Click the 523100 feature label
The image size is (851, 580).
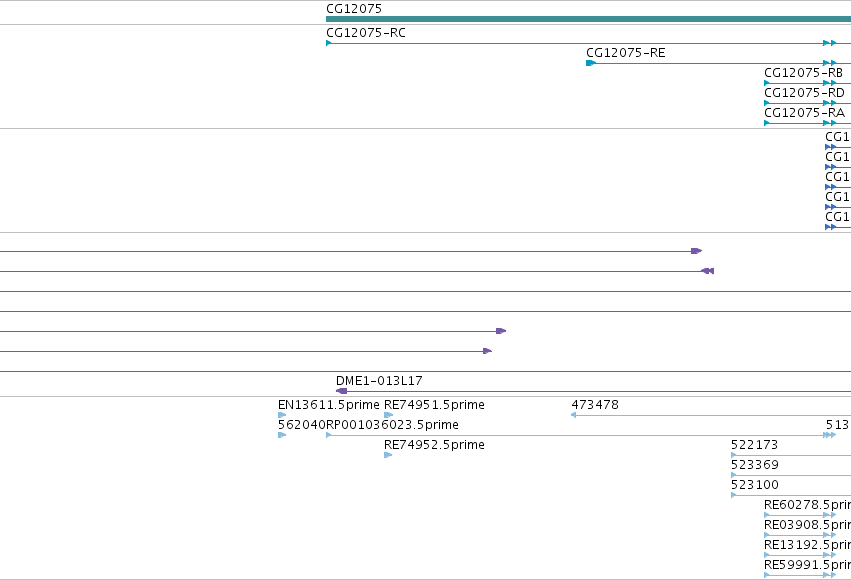(755, 485)
